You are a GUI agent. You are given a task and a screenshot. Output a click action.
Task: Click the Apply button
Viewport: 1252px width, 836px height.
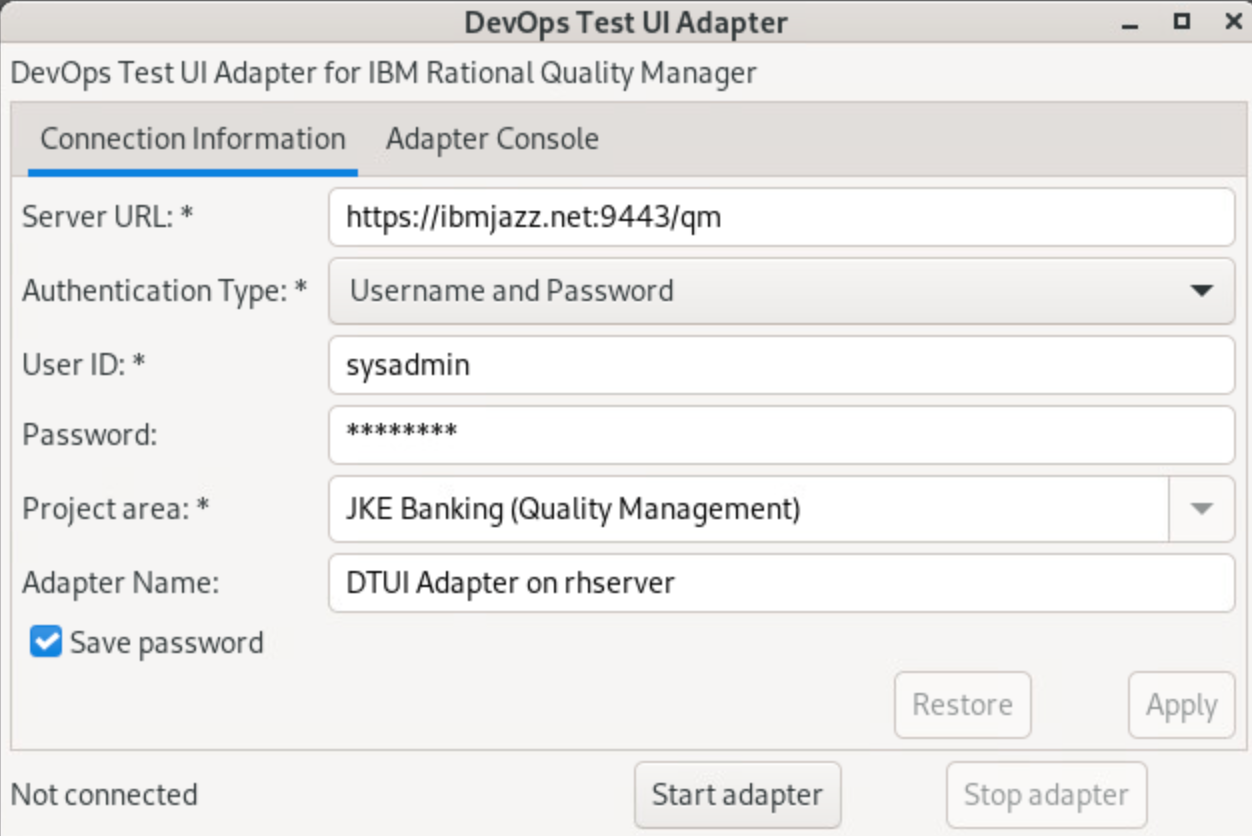1181,705
